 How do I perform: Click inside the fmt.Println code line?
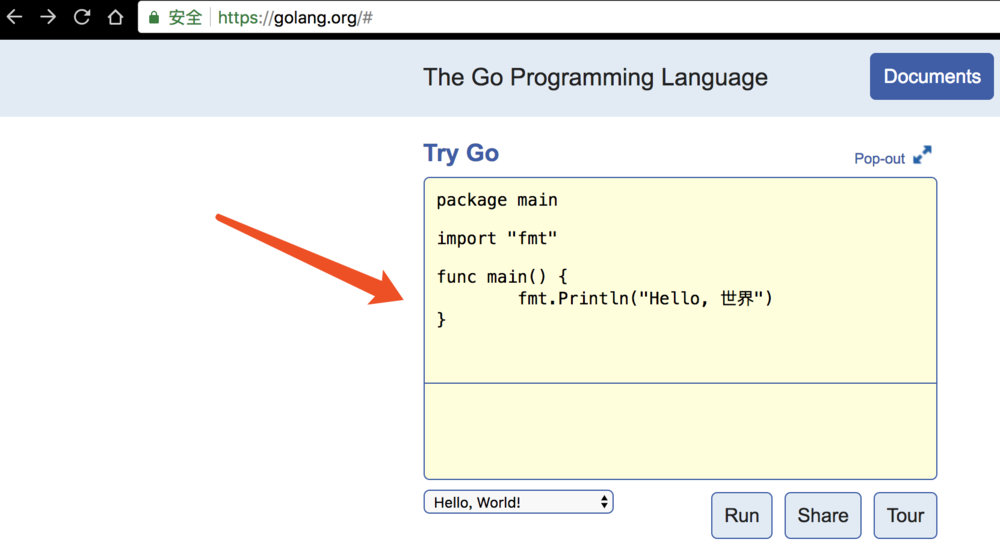click(x=645, y=298)
